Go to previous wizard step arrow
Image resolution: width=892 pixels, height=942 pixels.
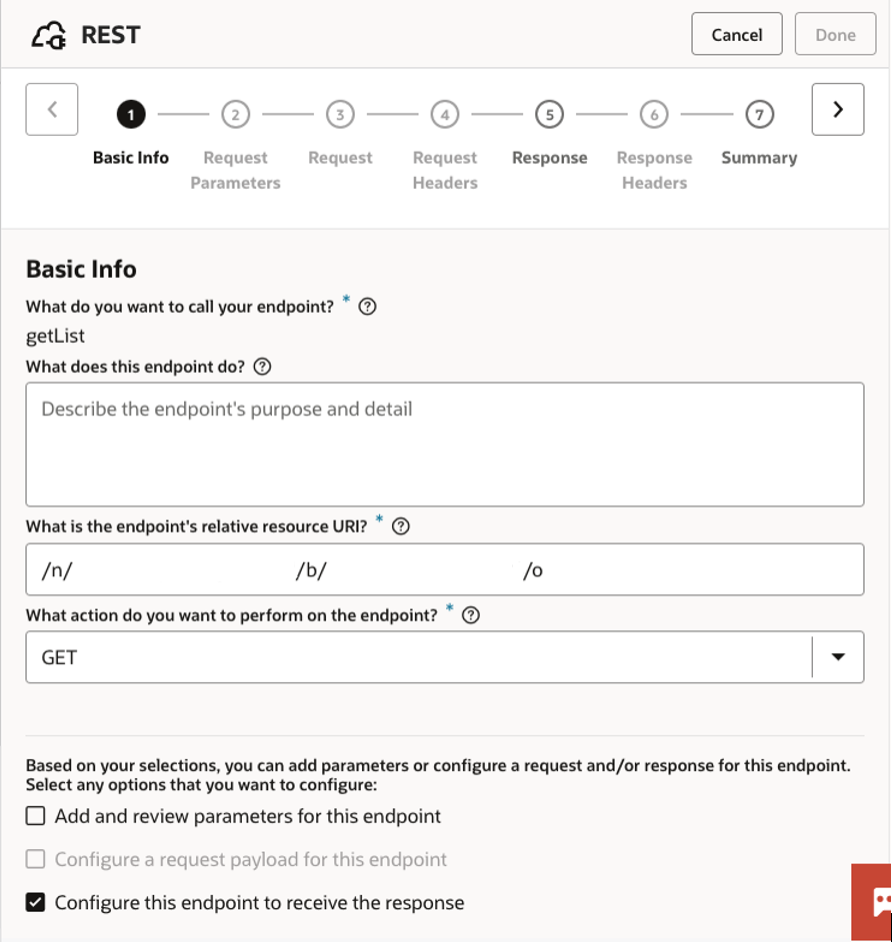point(52,109)
